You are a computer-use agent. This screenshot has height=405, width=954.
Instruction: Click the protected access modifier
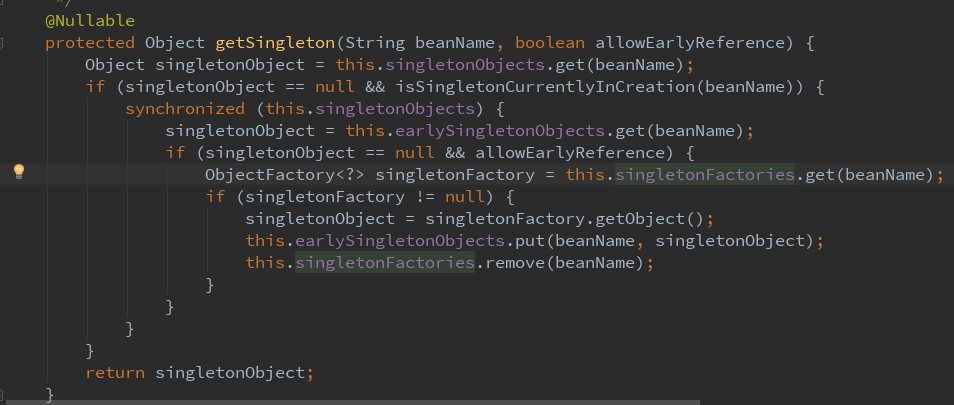89,43
